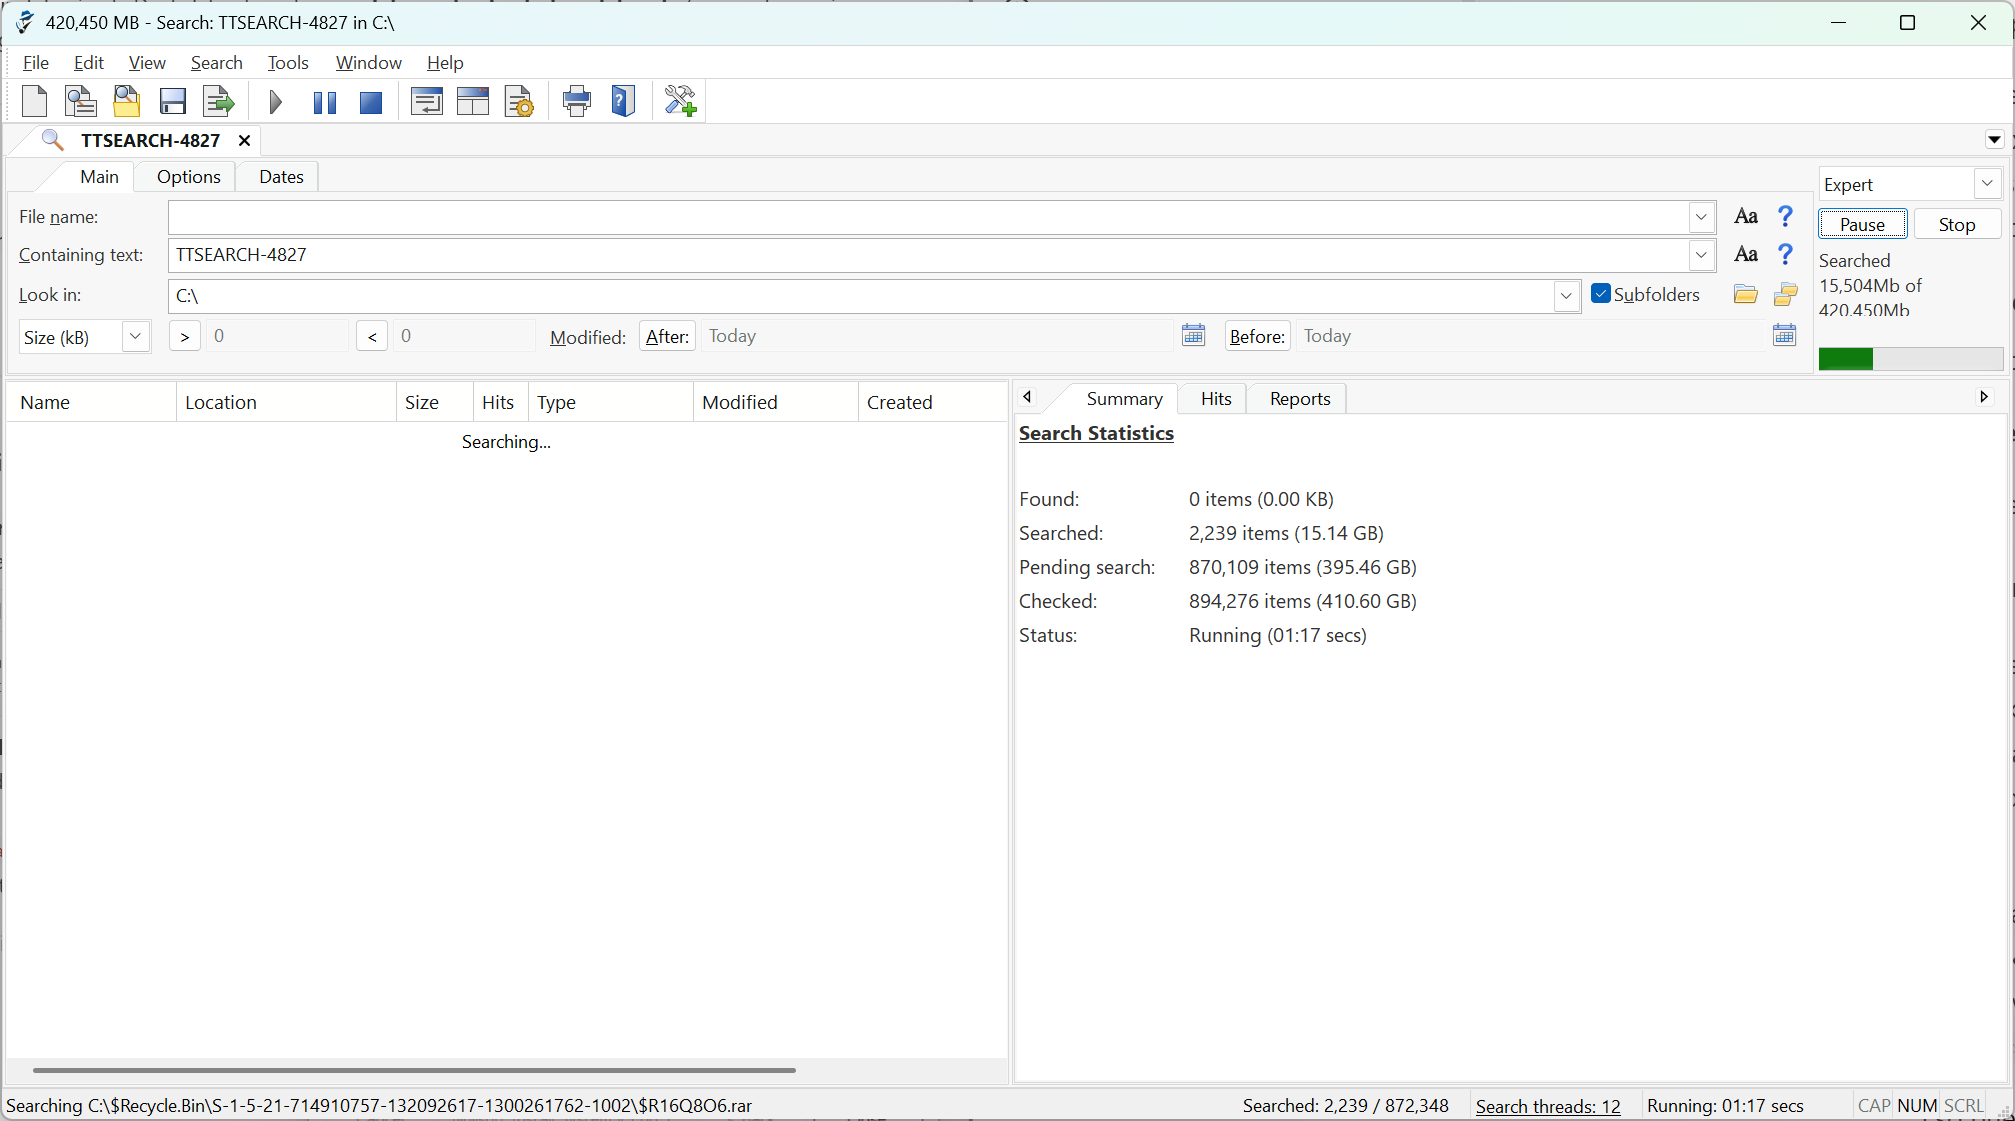Expand the File name history dropdown
This screenshot has width=2015, height=1121.
tap(1701, 217)
